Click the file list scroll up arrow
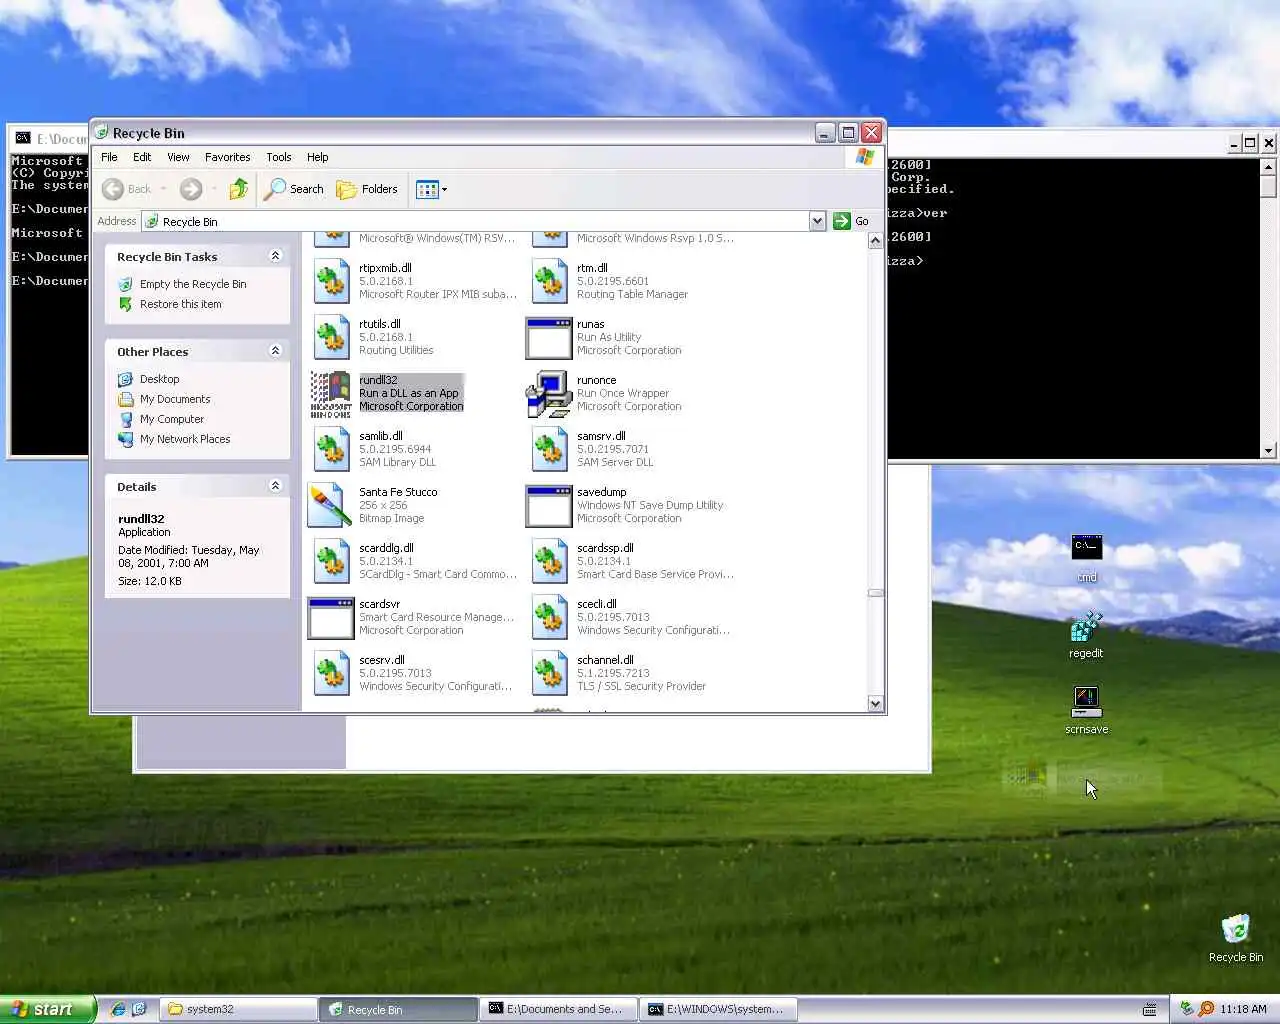The width and height of the screenshot is (1280, 1024). (x=875, y=240)
